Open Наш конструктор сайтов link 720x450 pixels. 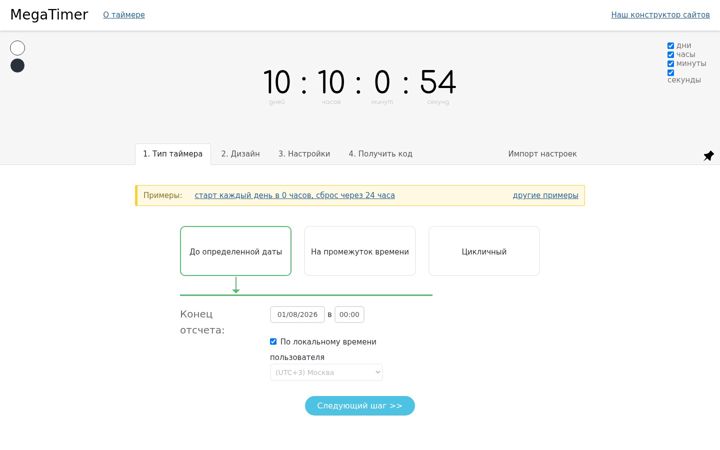[x=660, y=15]
